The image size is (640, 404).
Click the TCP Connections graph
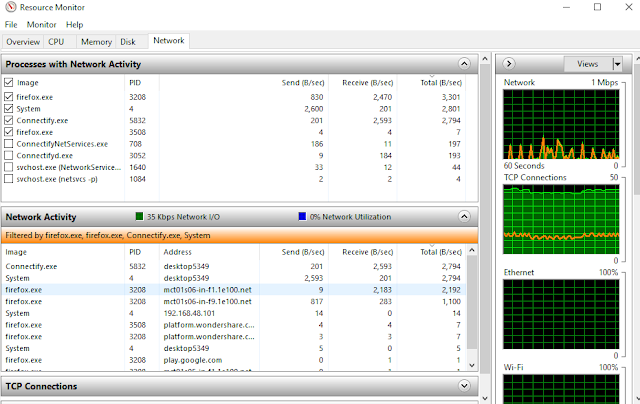pyautogui.click(x=561, y=219)
